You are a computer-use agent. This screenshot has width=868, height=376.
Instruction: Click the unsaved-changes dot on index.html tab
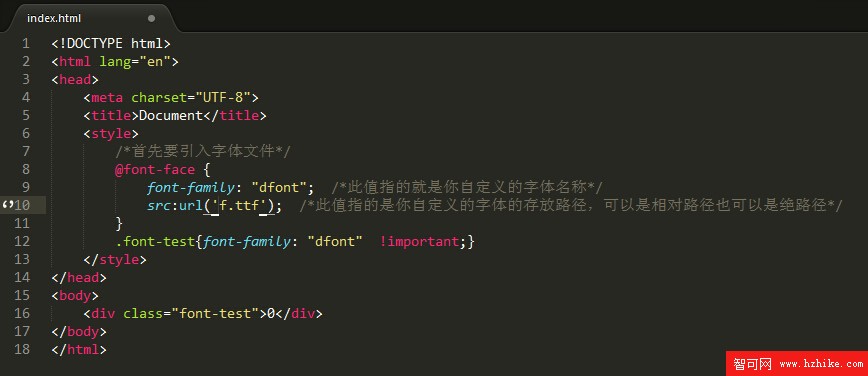(x=152, y=18)
